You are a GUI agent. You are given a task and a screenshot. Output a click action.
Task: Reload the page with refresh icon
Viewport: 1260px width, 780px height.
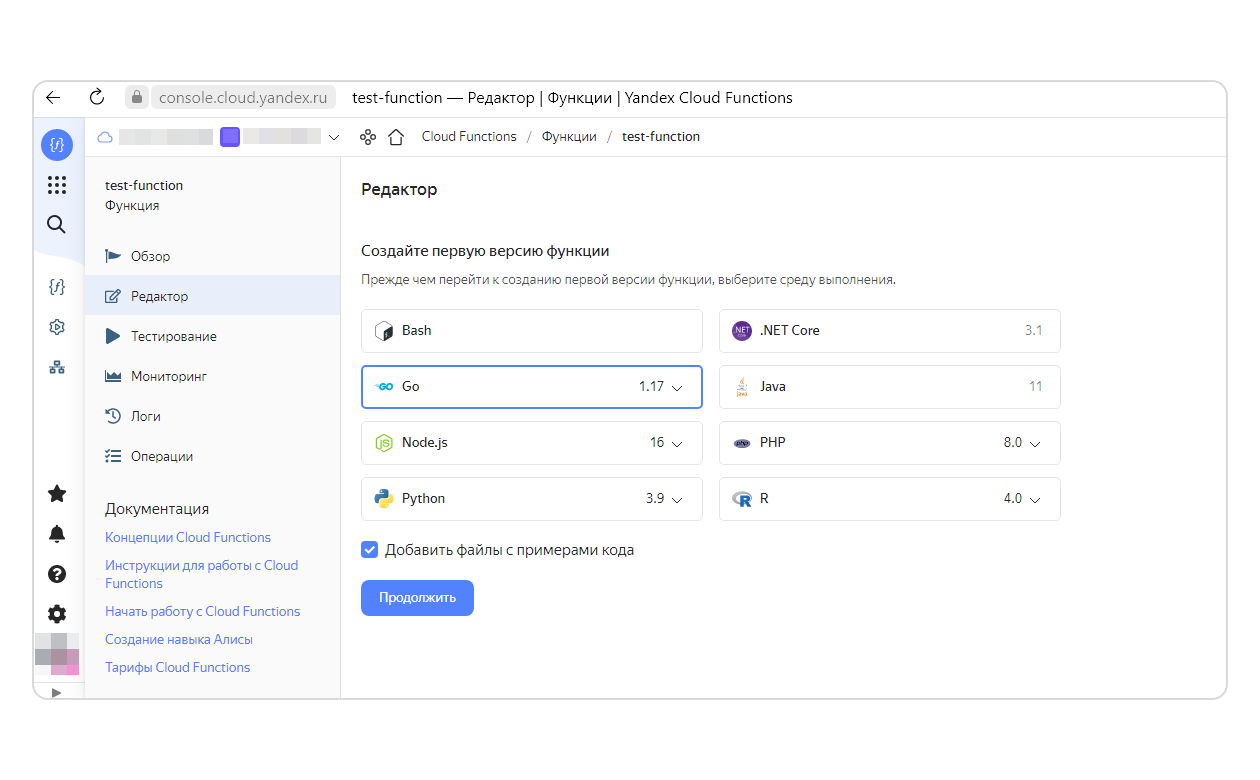pos(97,98)
